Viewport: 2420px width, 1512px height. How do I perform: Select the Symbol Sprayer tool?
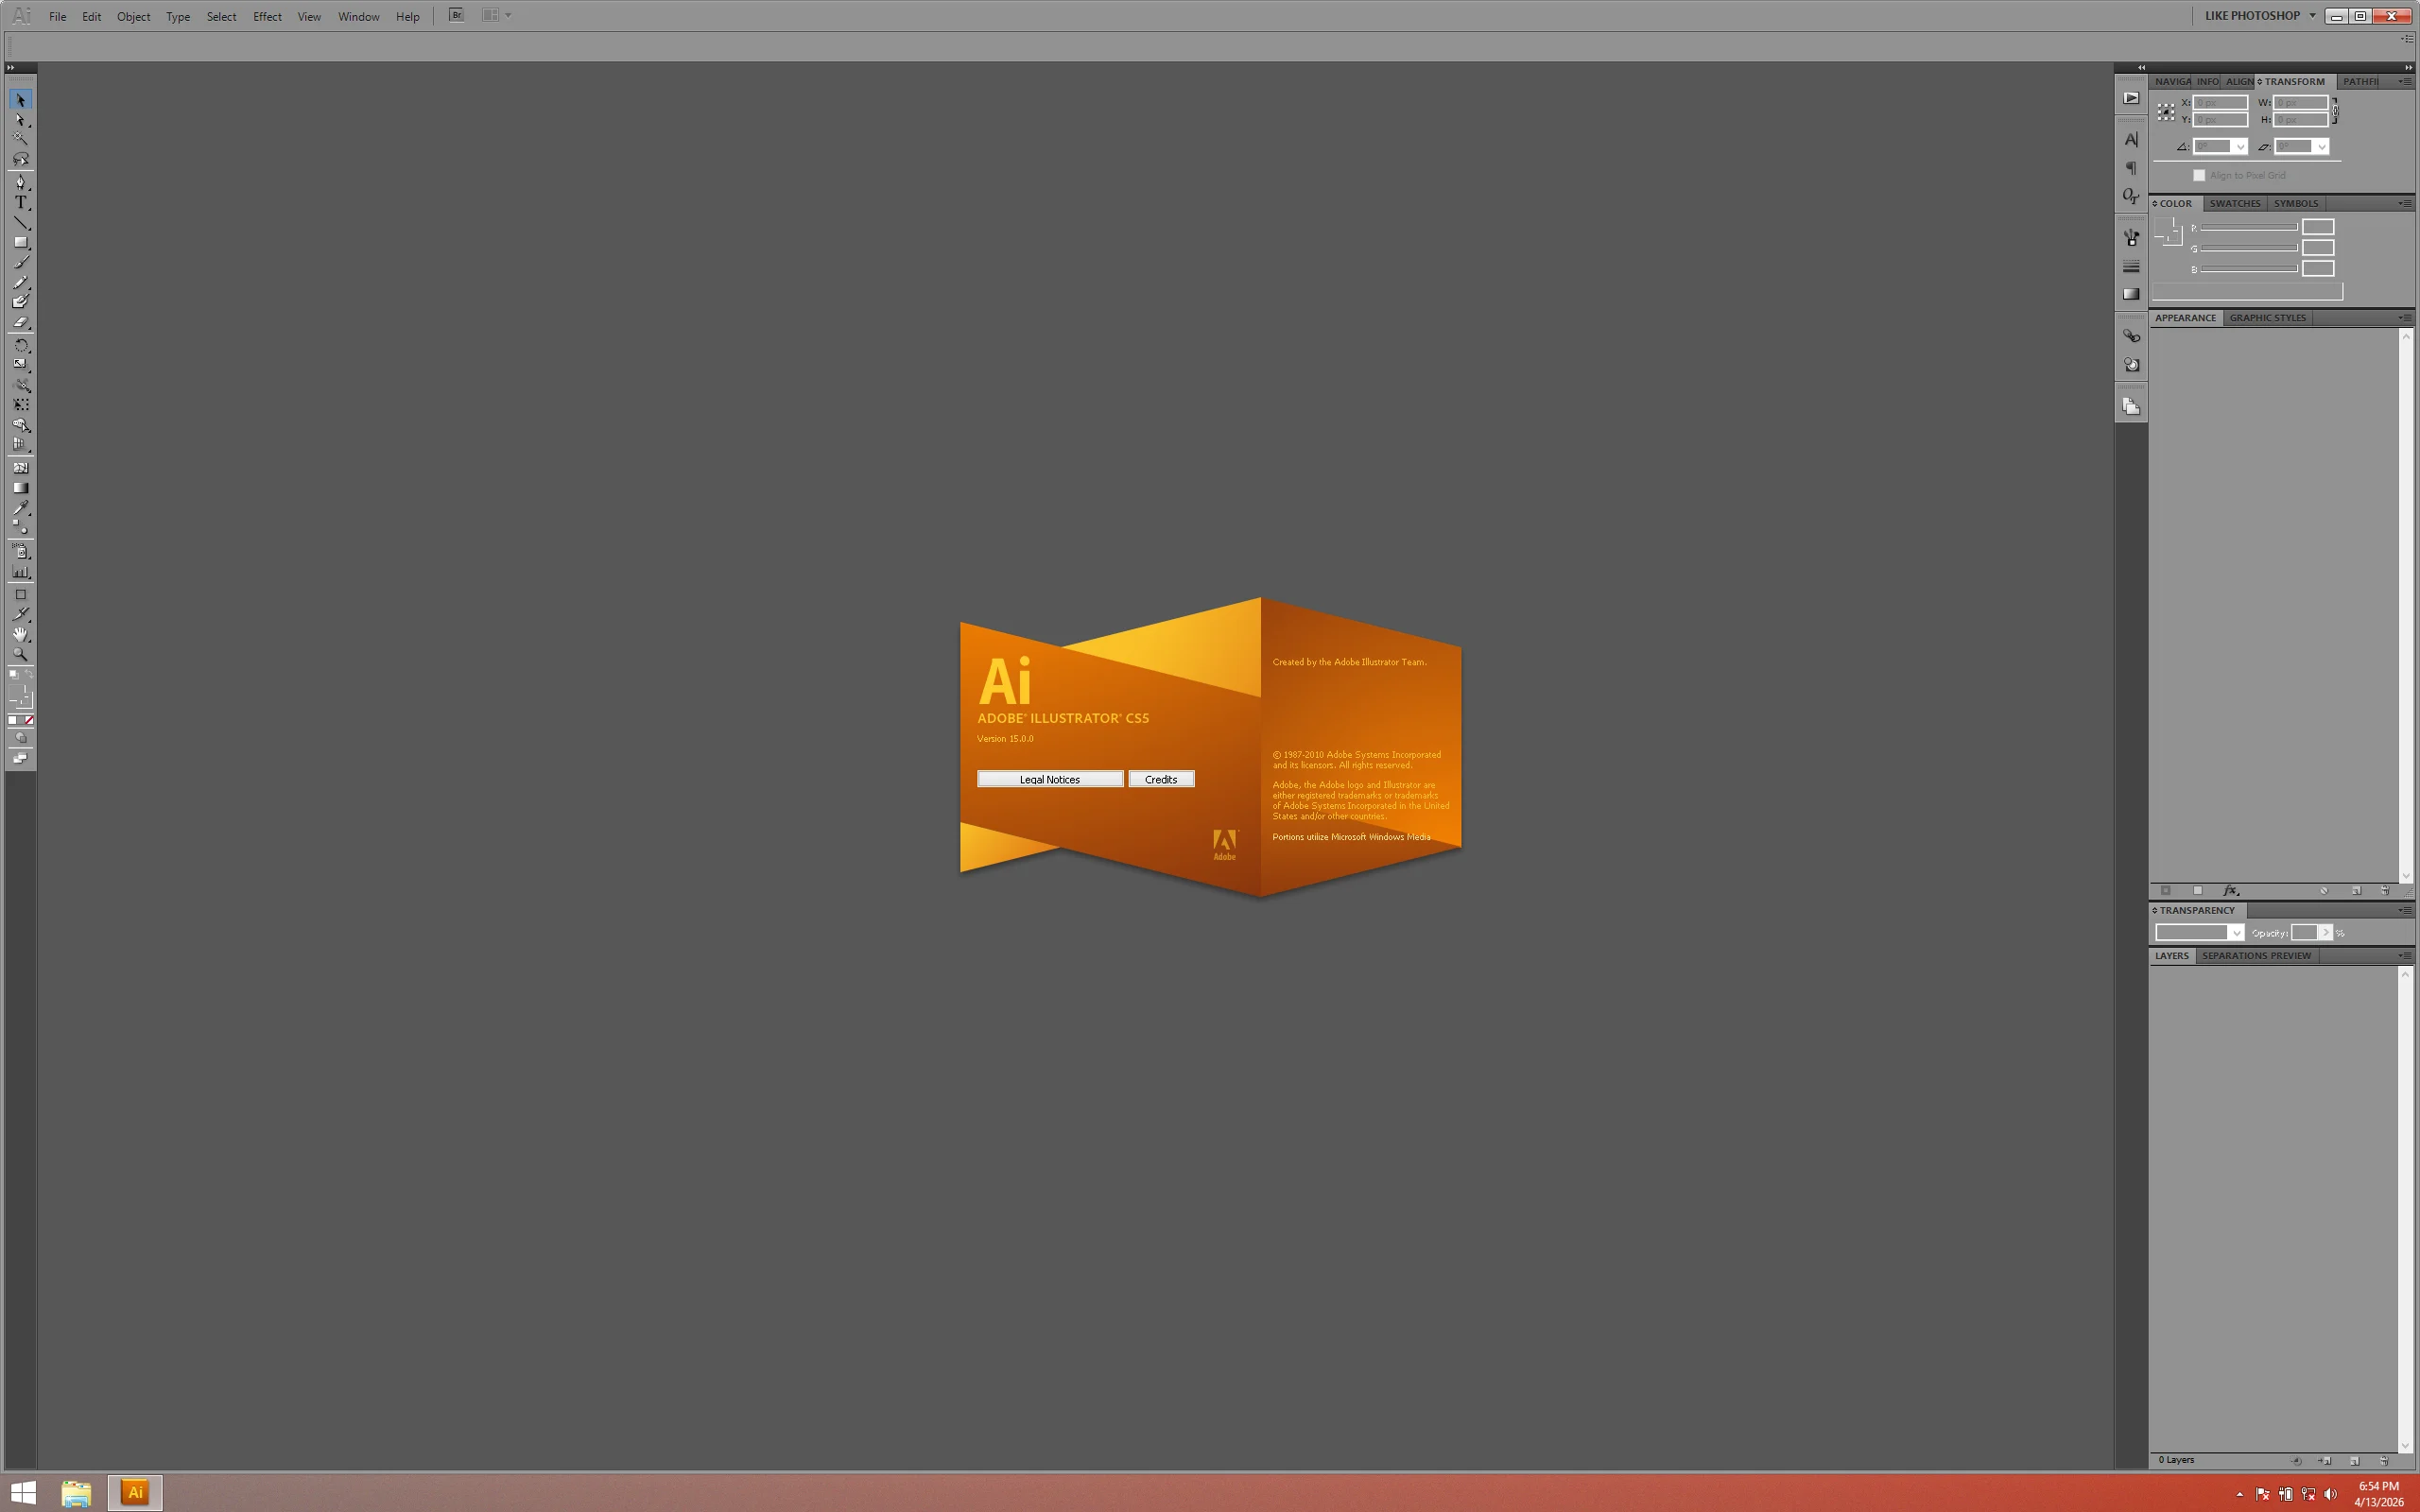[20, 552]
